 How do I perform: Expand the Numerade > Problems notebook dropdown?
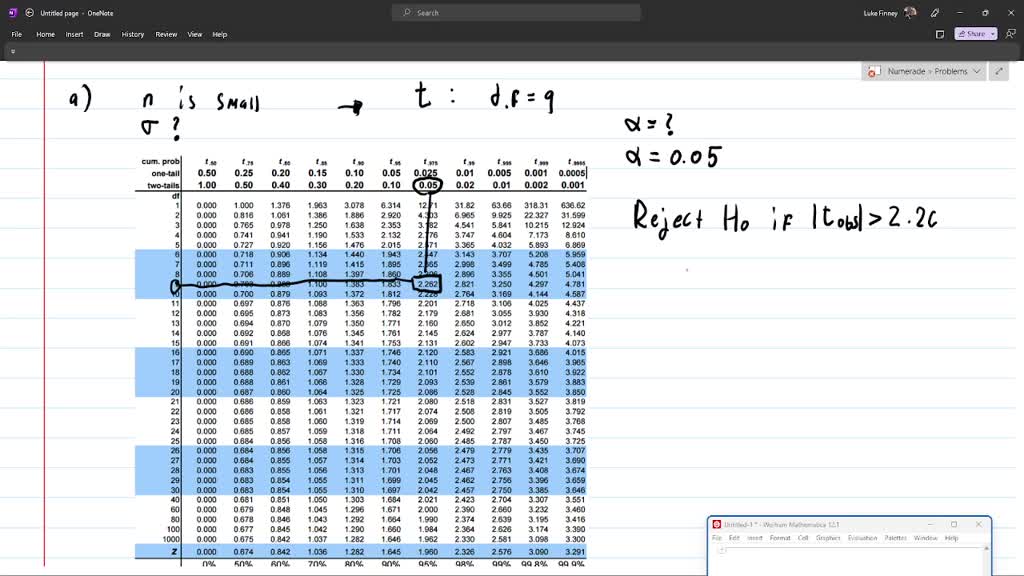click(977, 71)
